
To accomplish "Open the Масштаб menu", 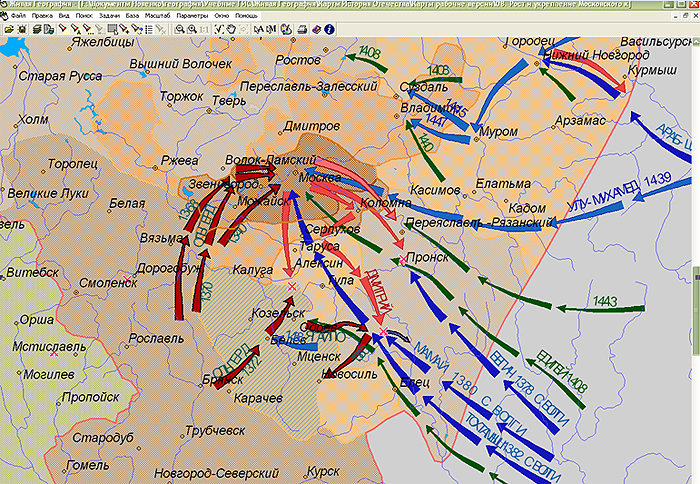I will [x=158, y=17].
